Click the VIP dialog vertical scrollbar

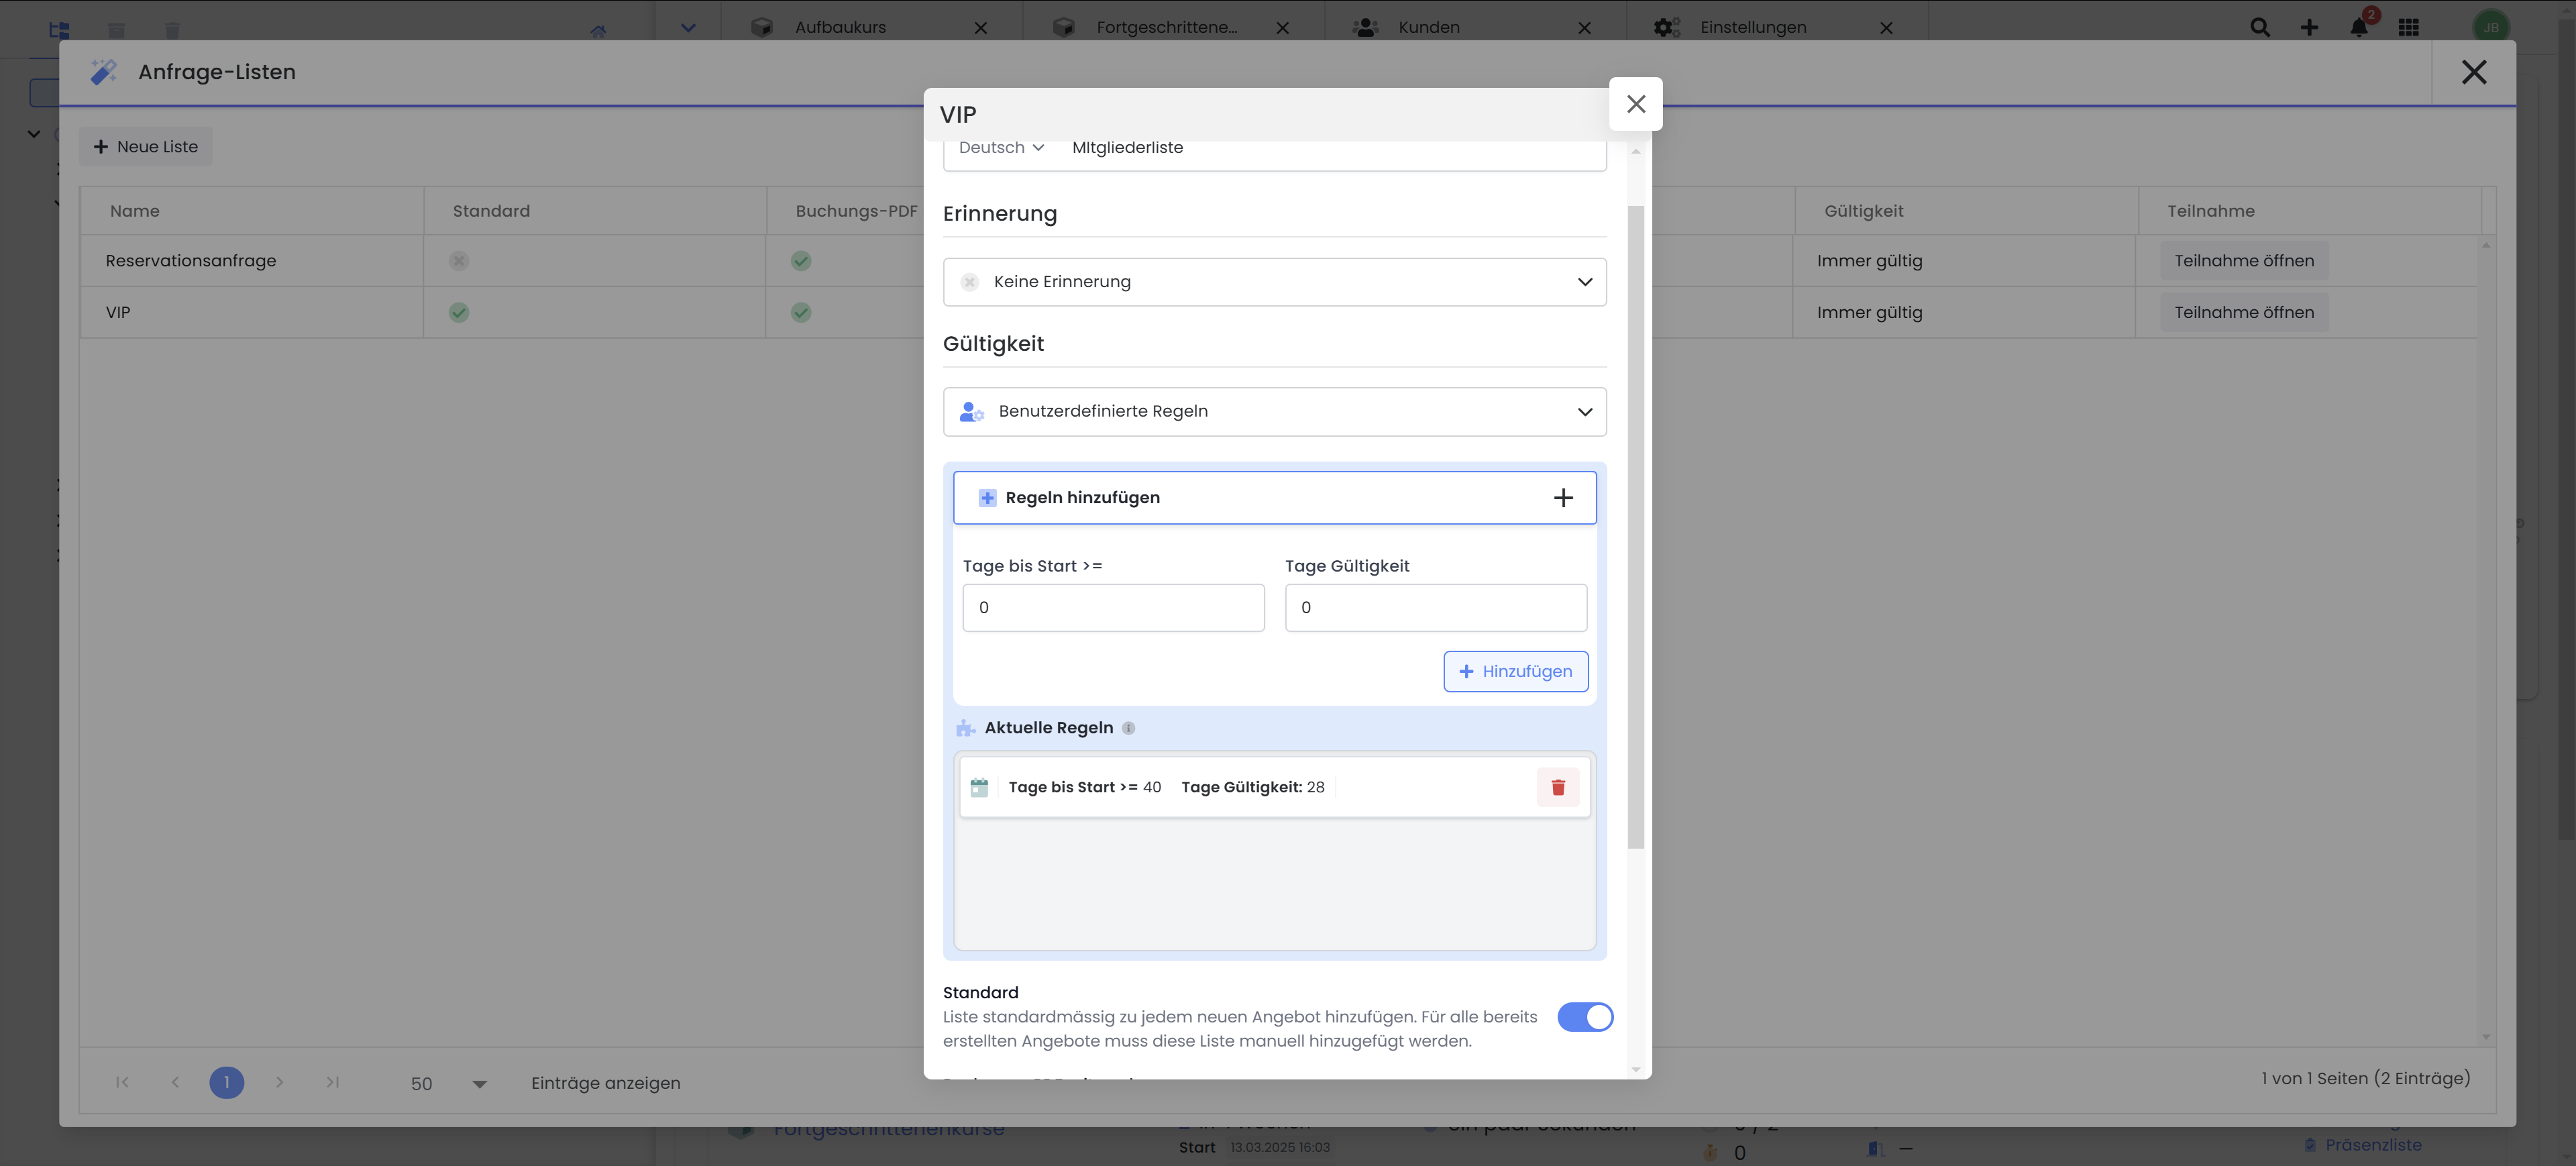pos(1635,527)
